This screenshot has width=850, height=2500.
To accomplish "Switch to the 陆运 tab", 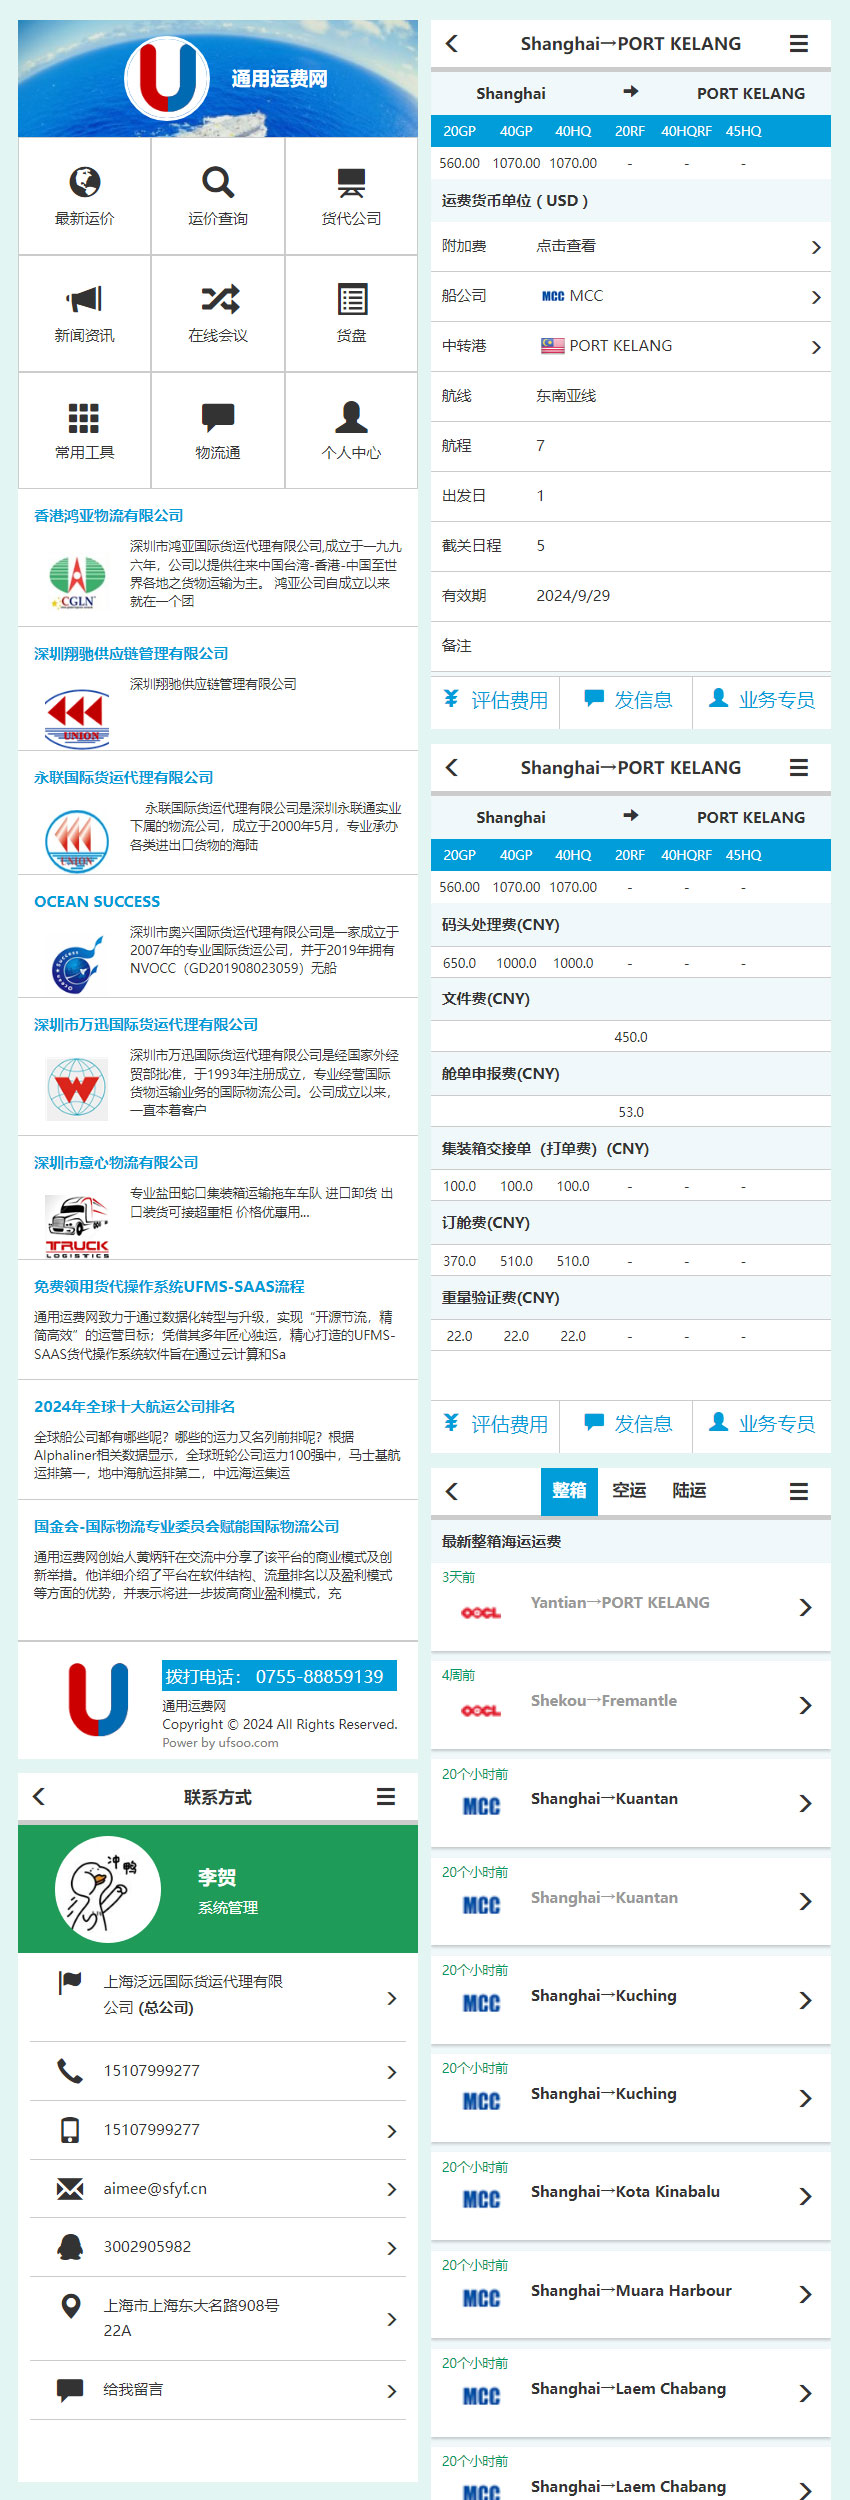I will 689,1491.
